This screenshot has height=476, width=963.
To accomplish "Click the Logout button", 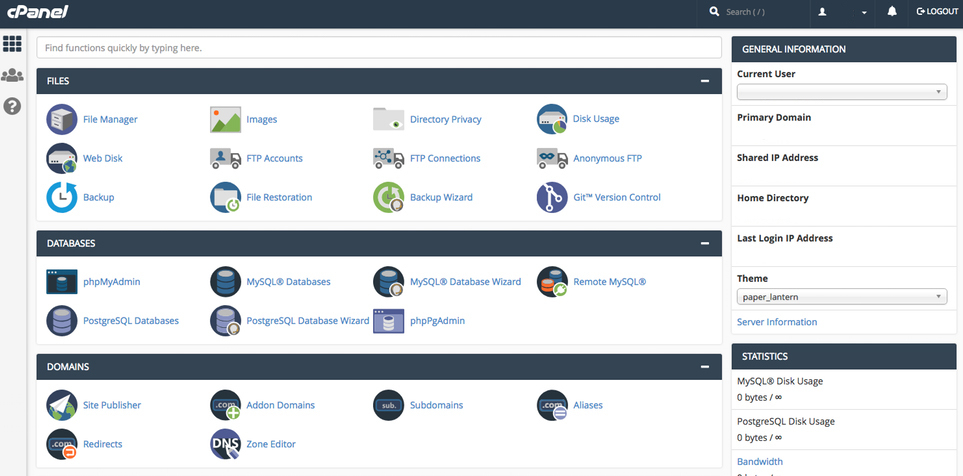I will coord(936,12).
